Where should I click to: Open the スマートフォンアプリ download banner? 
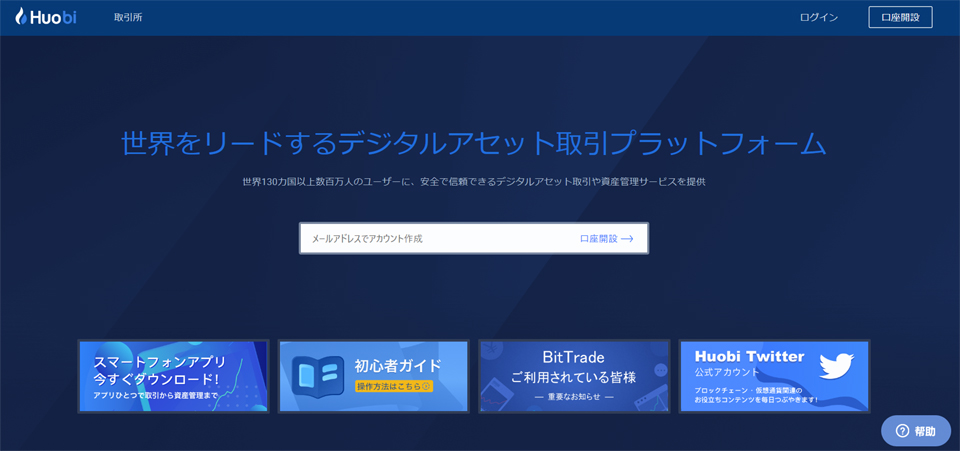[x=173, y=376]
